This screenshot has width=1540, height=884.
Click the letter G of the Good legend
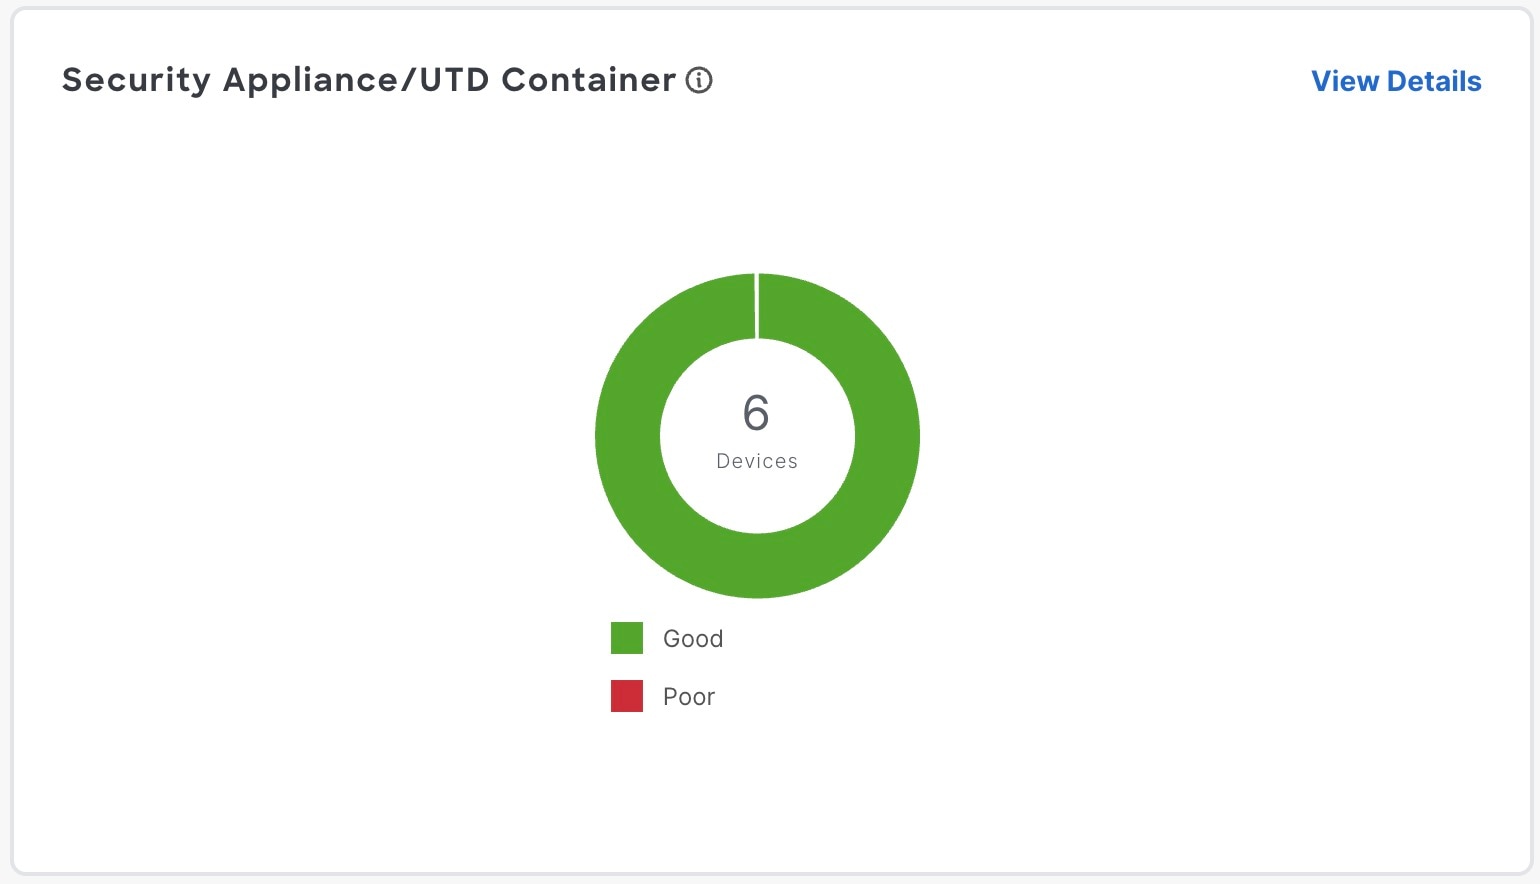672,639
